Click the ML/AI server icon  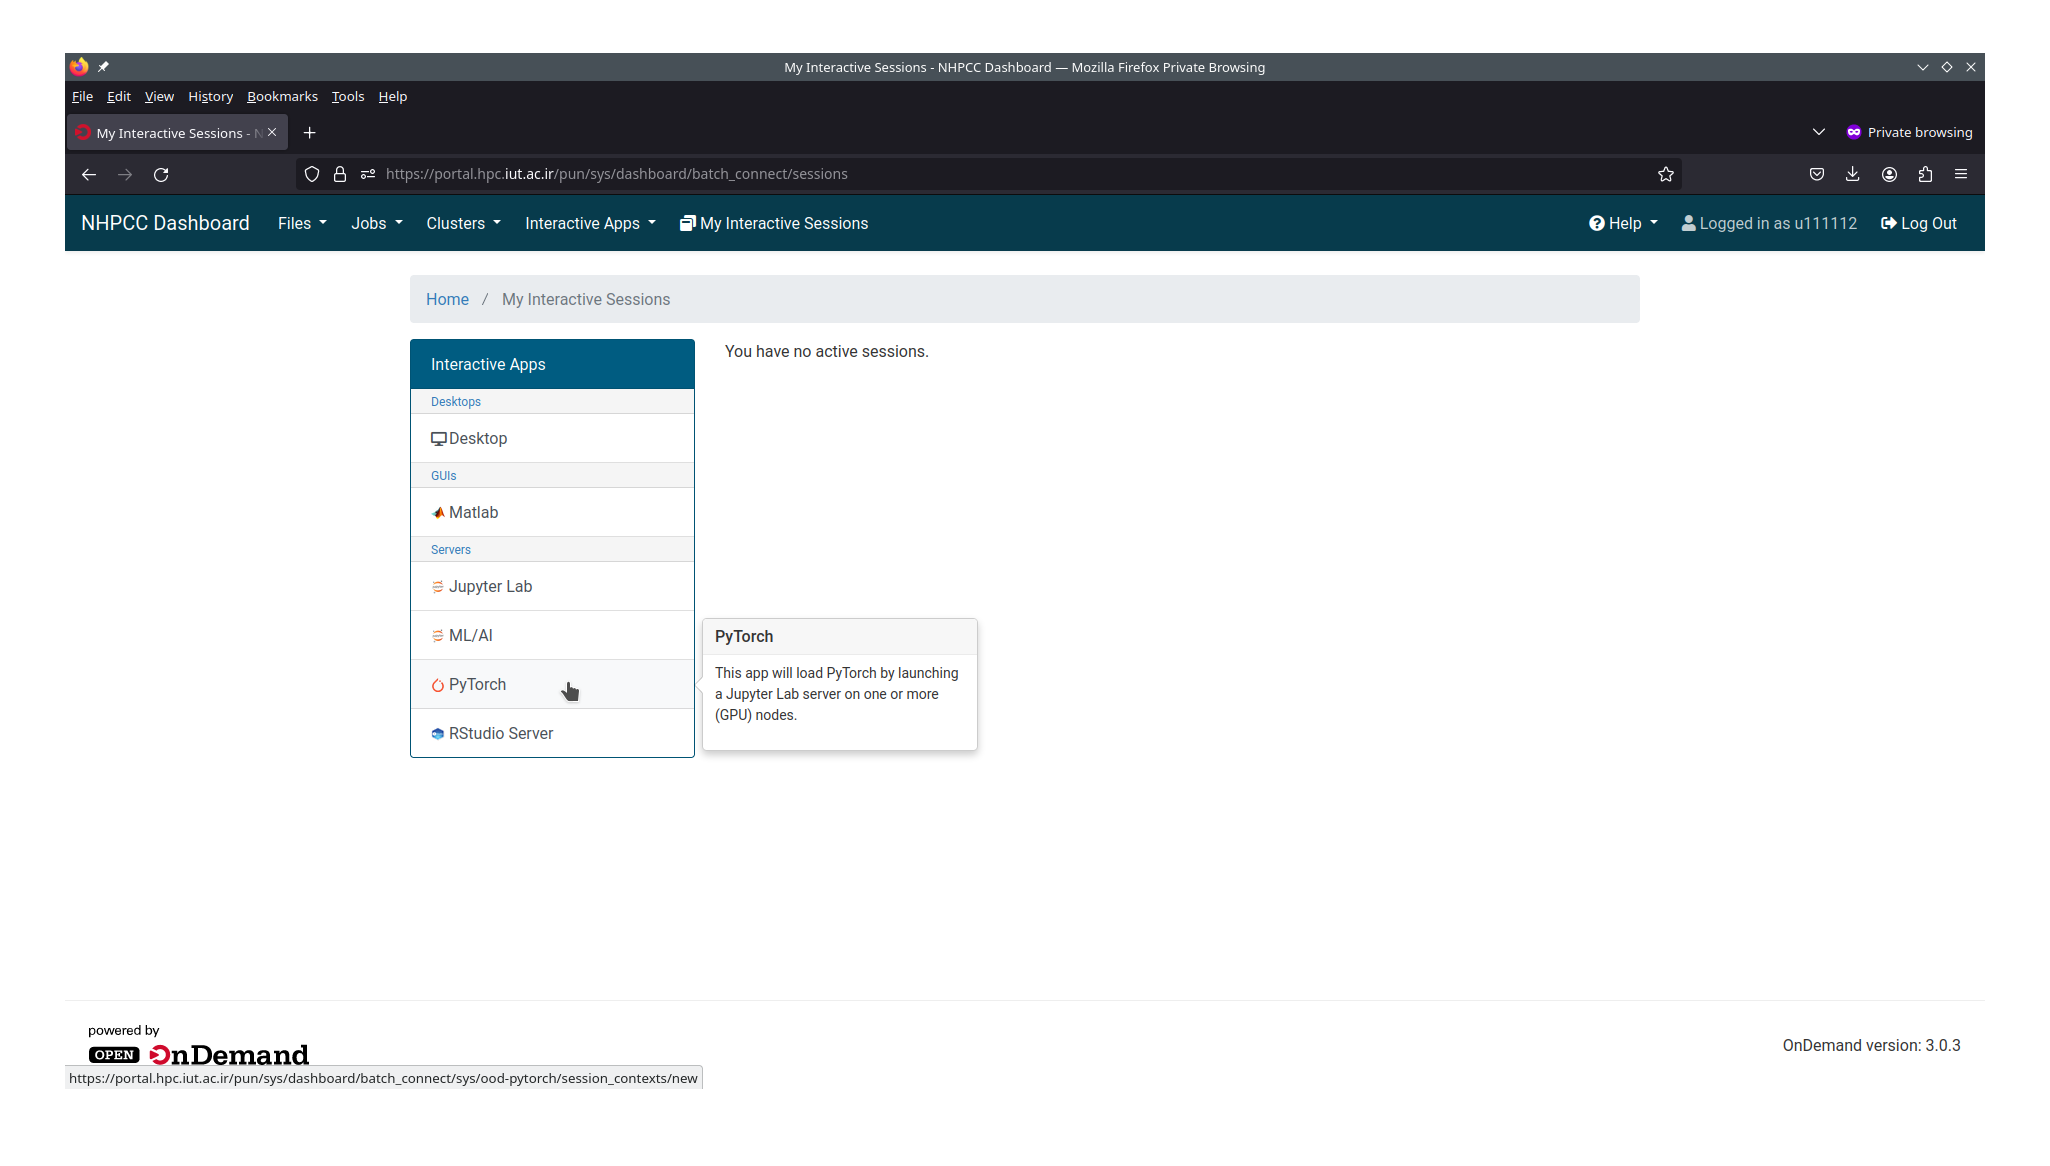[436, 635]
